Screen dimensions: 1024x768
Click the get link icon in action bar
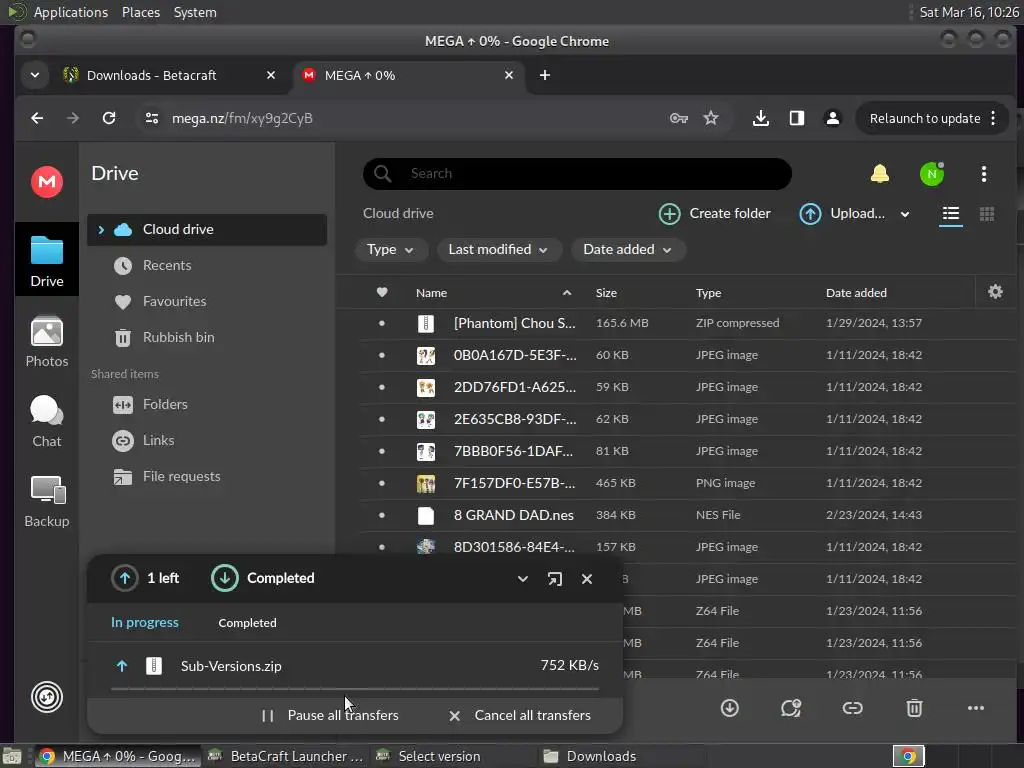[x=852, y=708]
